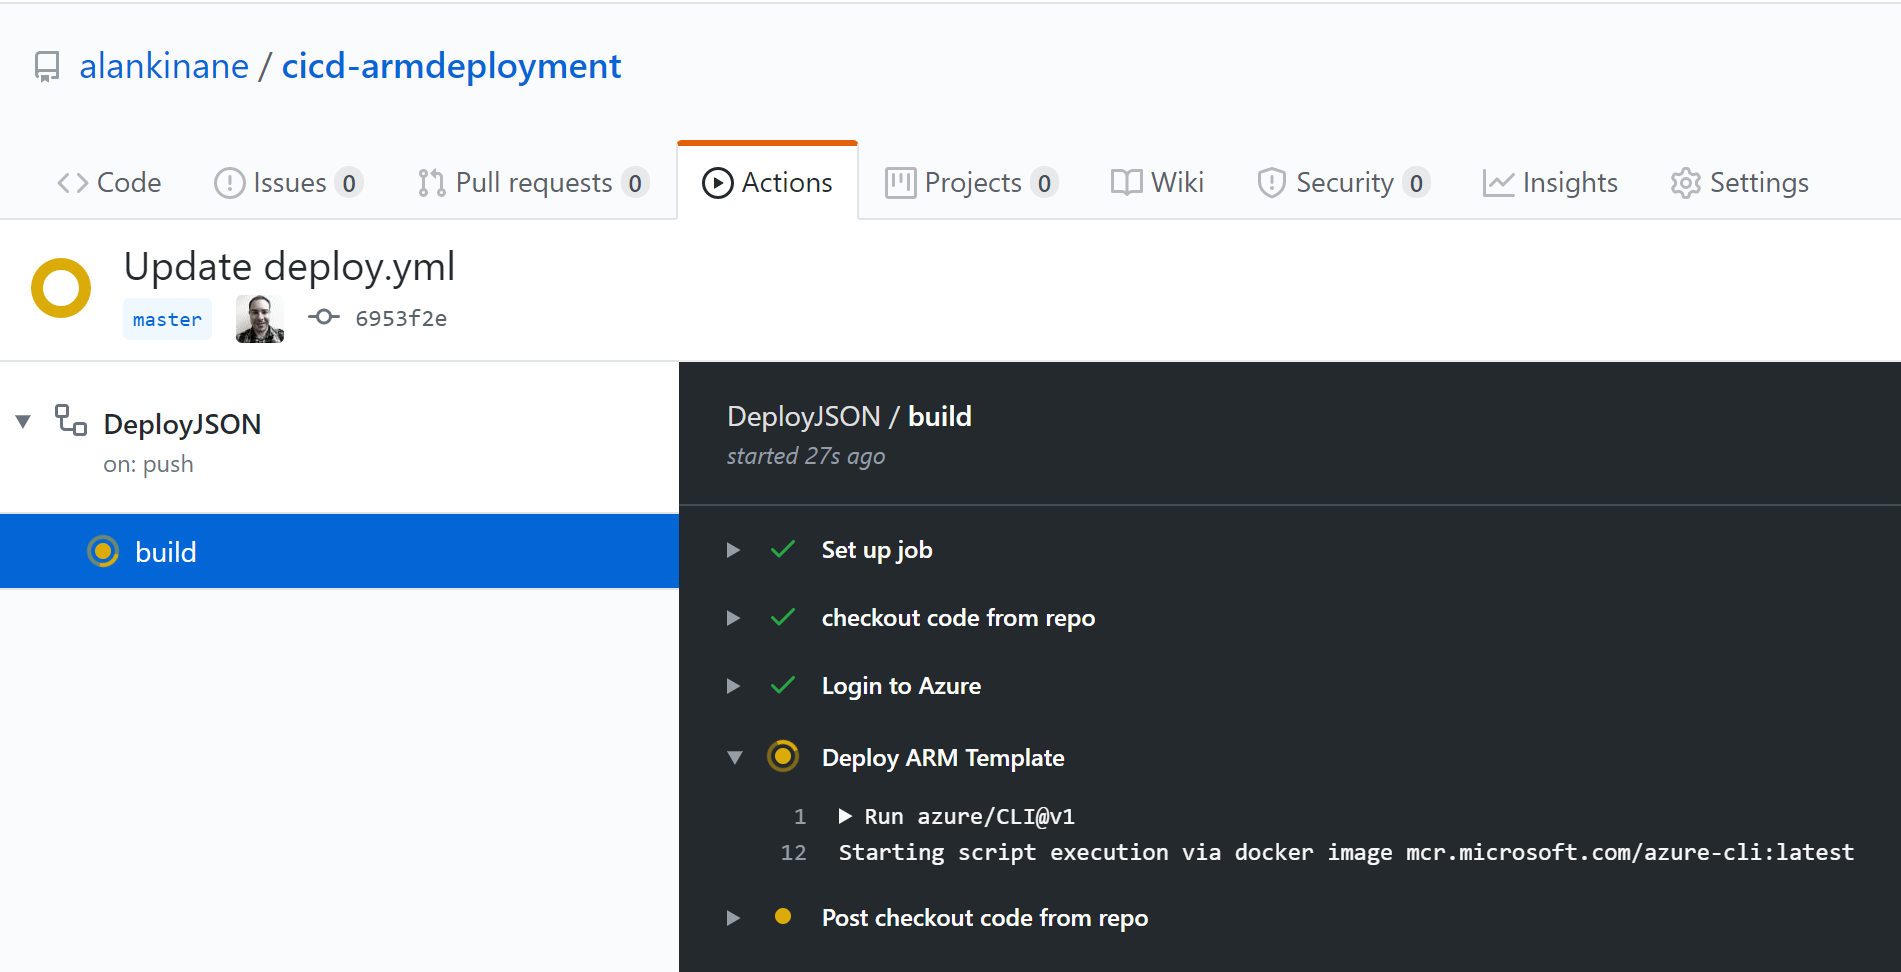
Task: Click the Actions play circle icon
Action: [717, 183]
